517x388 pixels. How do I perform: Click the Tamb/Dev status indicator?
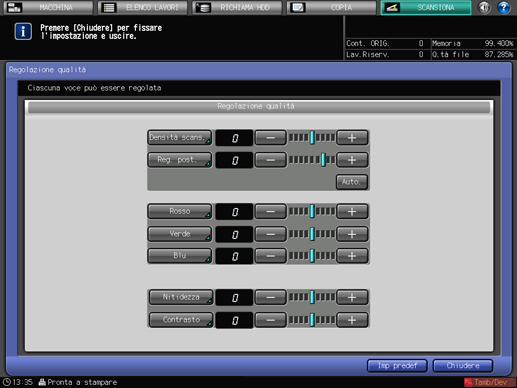490,382
